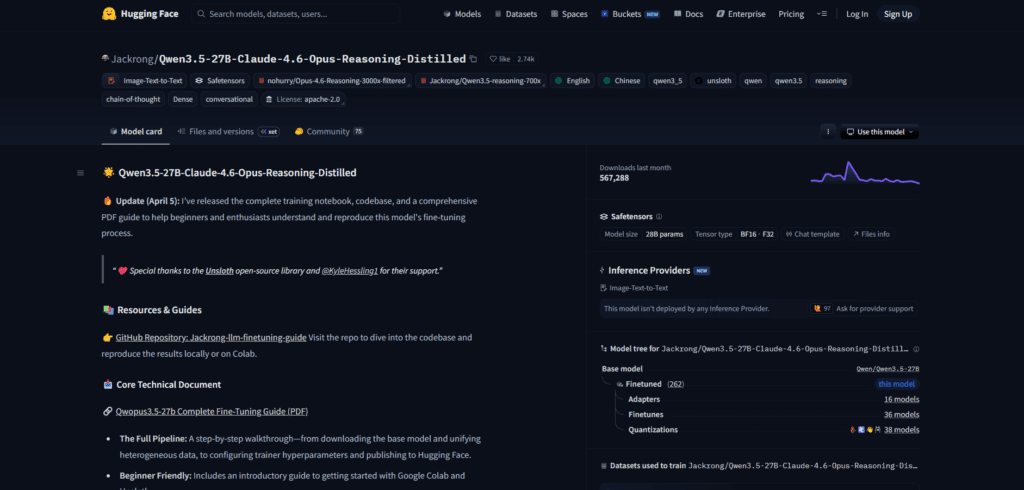Click the 28B params model size value

(664, 234)
